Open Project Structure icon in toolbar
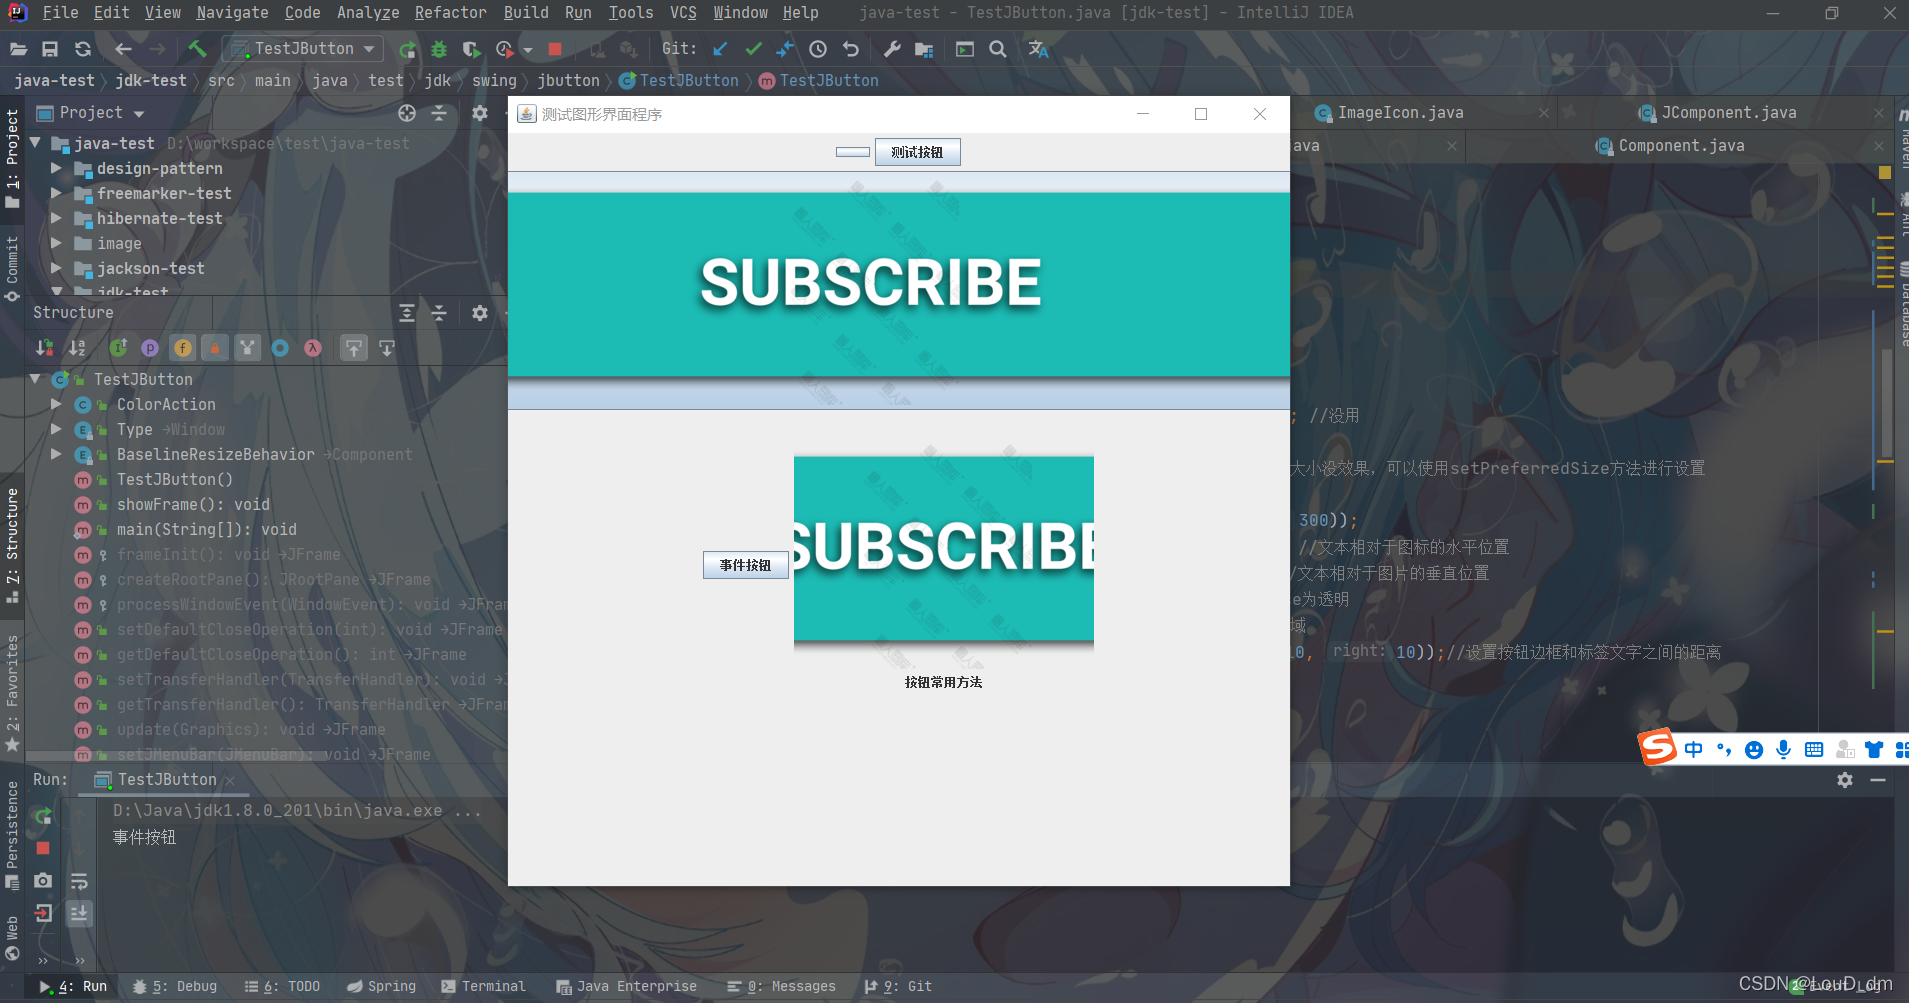 pos(924,49)
